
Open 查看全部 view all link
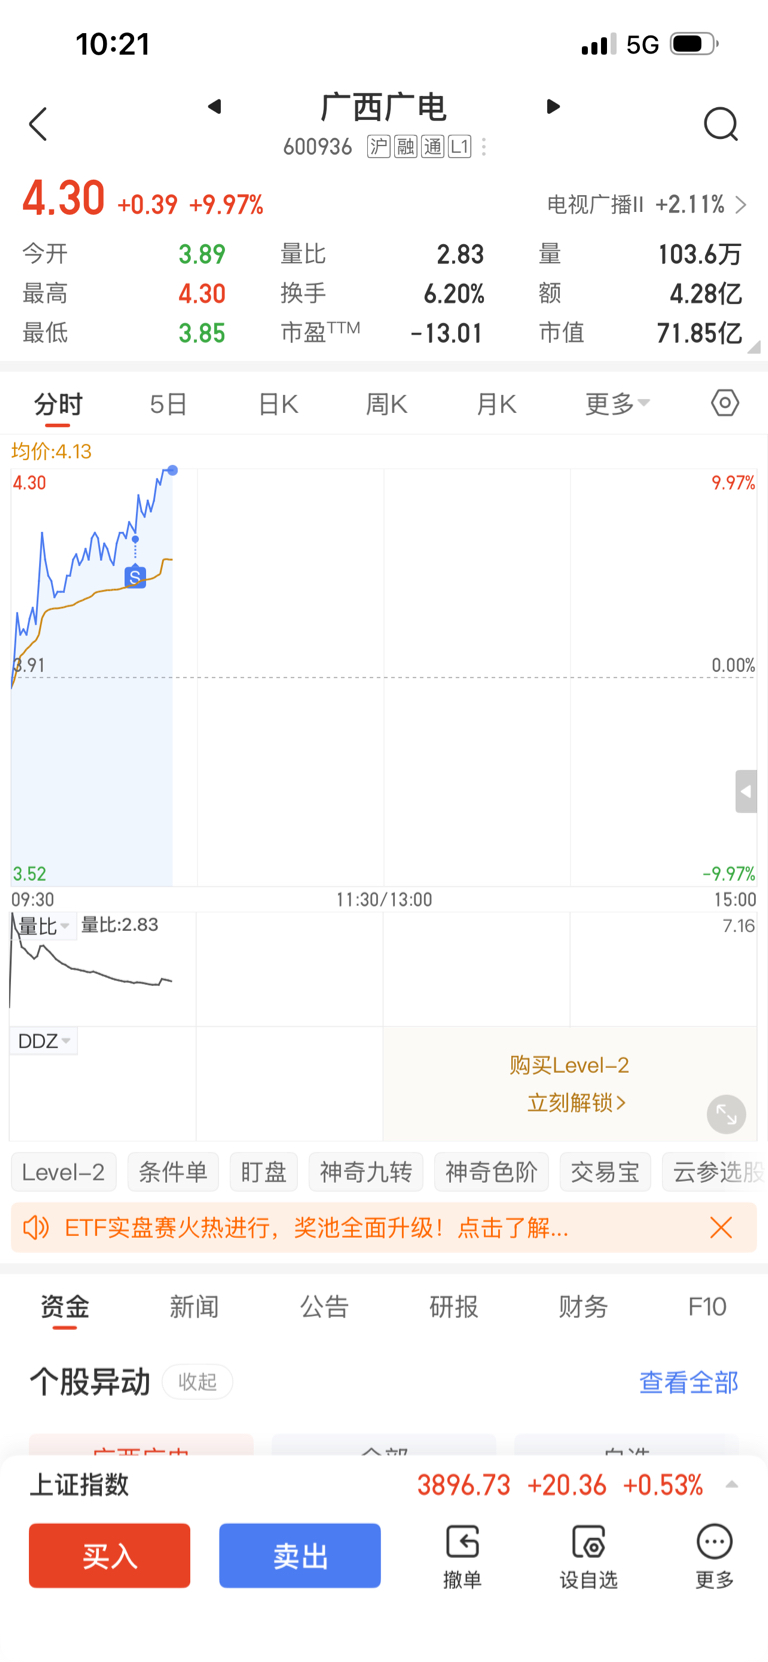pos(688,1382)
